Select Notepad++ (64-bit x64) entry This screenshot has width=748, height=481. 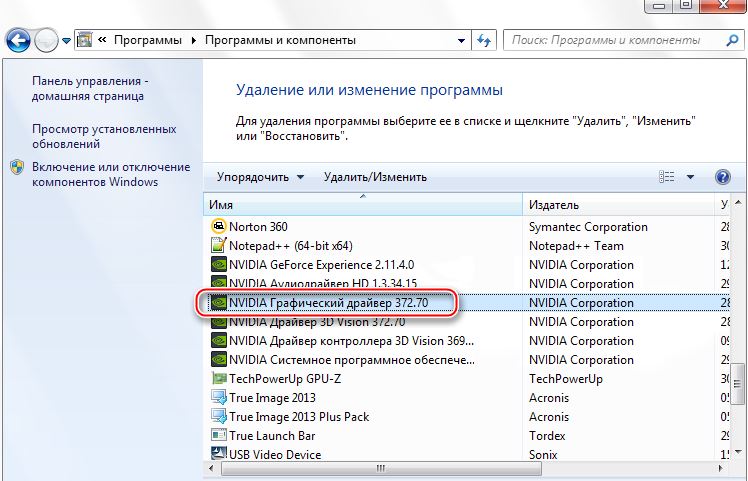click(291, 246)
